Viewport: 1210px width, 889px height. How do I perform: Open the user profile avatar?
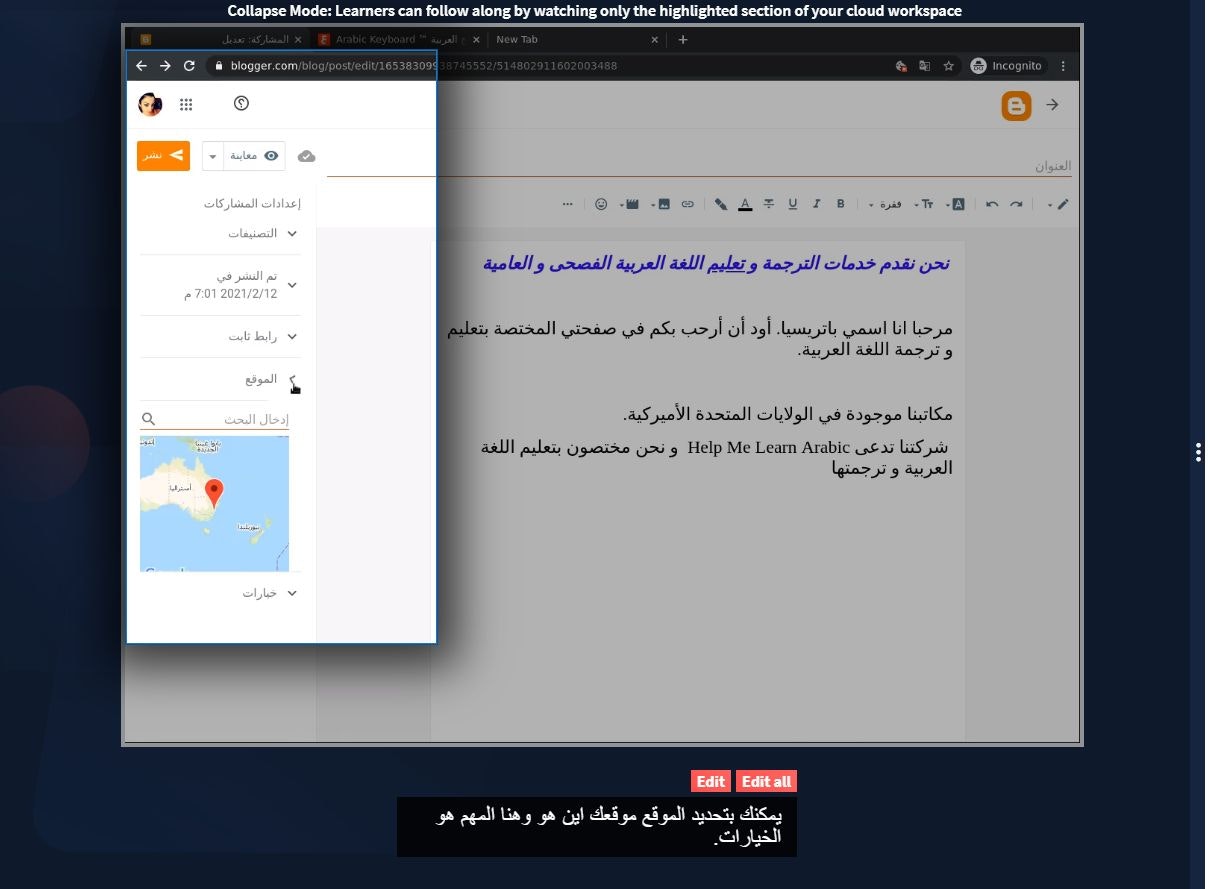click(x=150, y=105)
